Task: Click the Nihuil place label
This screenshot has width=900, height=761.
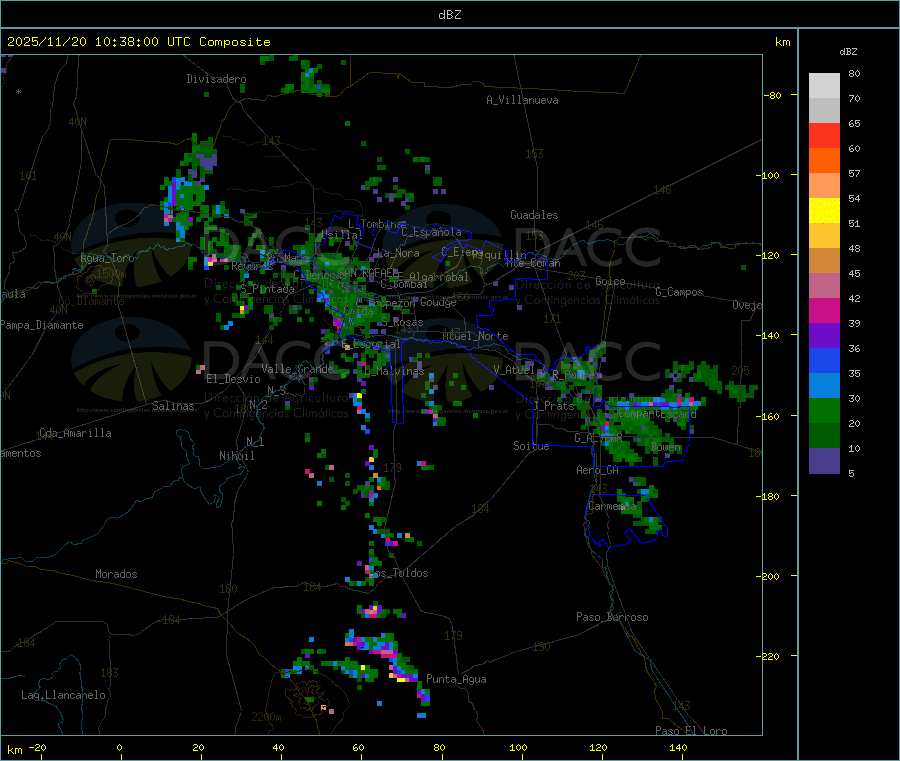Action: 237,456
